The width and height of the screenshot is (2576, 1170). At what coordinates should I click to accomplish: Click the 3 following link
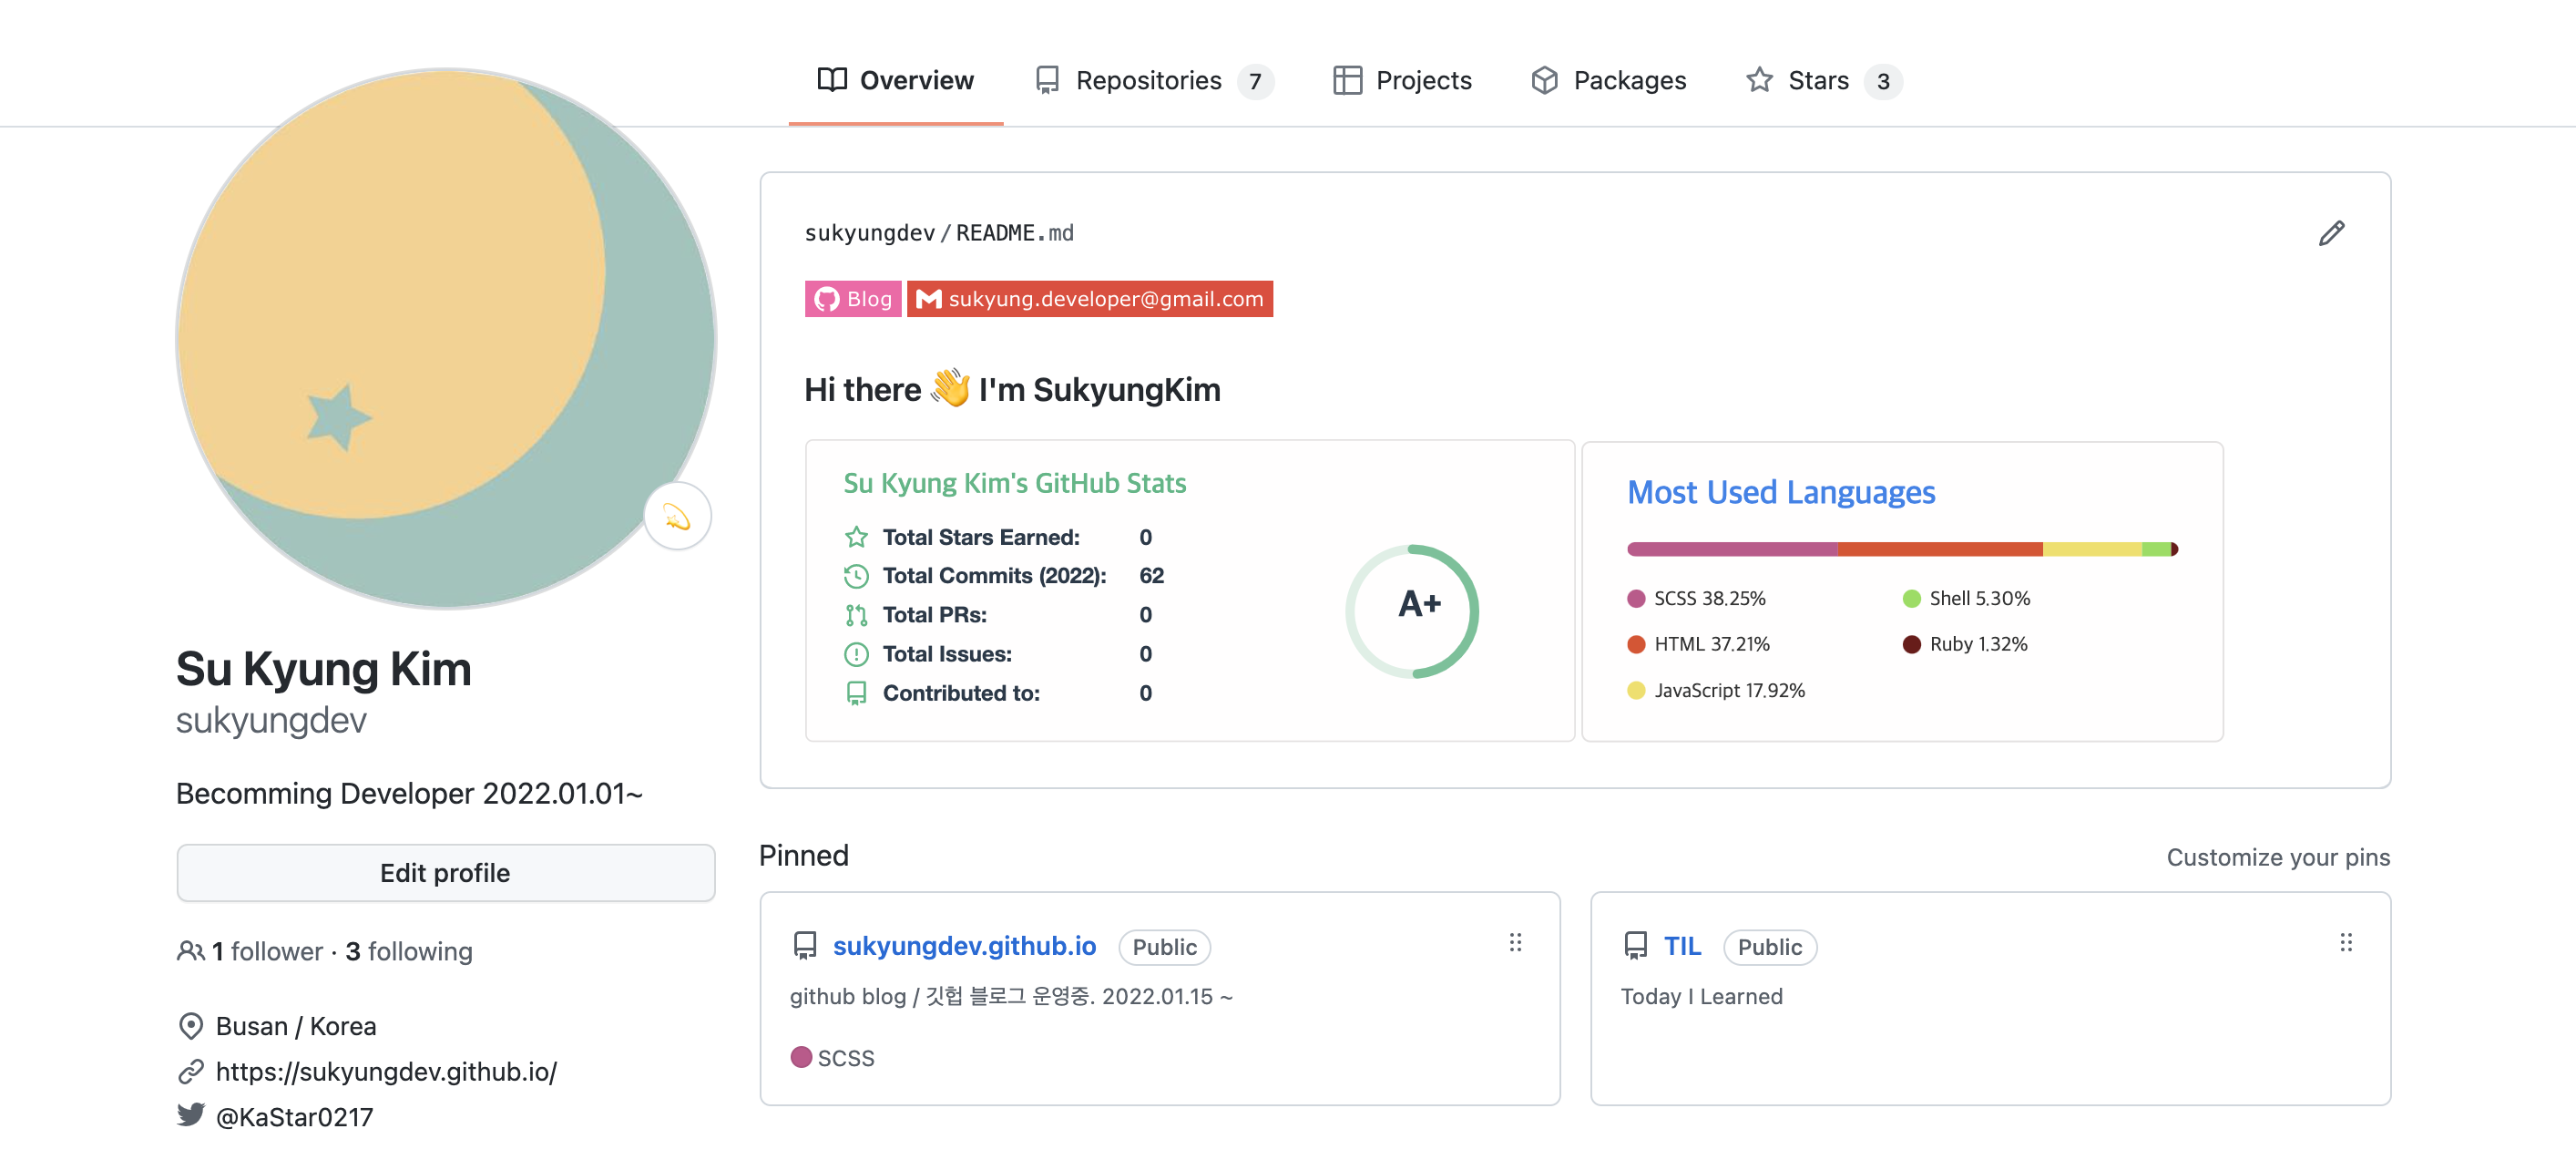tap(409, 951)
